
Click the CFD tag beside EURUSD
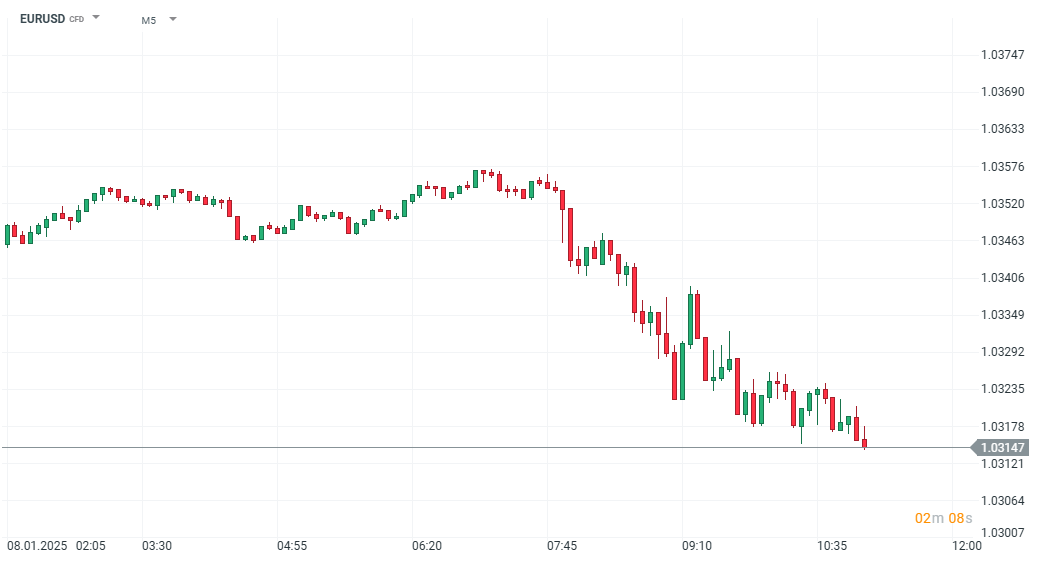pos(76,19)
